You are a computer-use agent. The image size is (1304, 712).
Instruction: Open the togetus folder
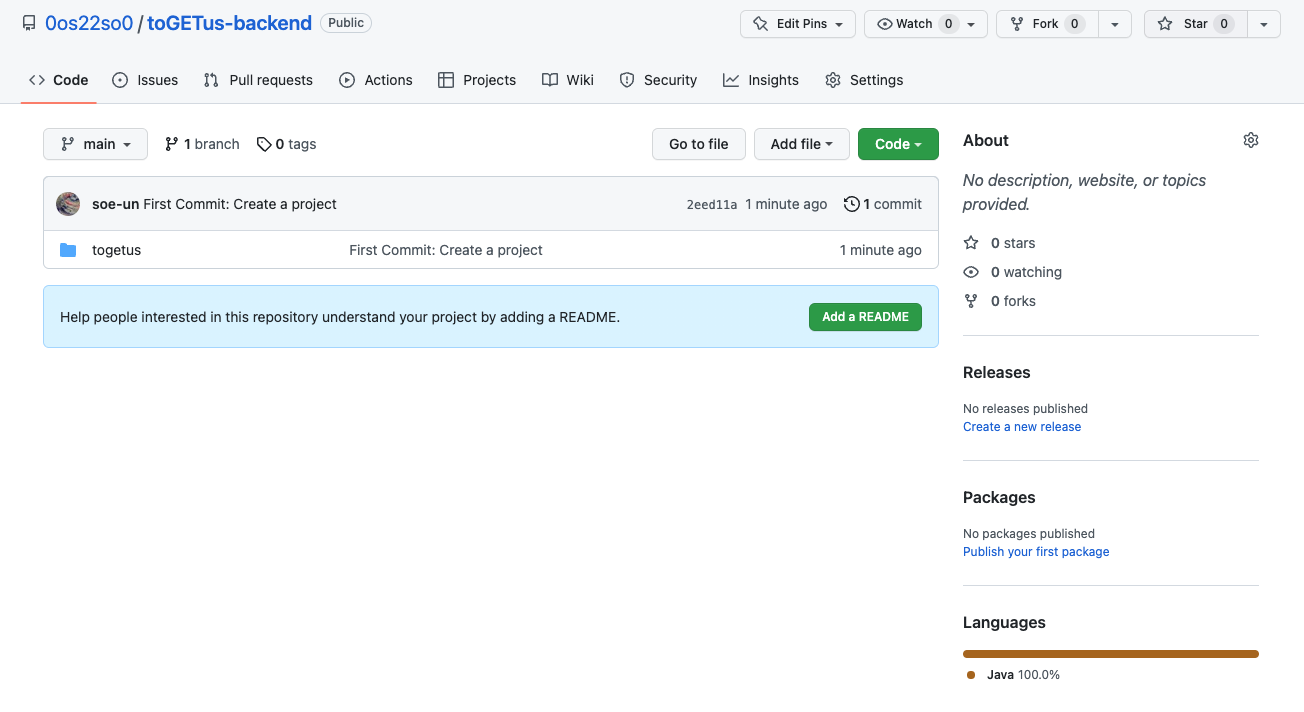click(x=116, y=250)
